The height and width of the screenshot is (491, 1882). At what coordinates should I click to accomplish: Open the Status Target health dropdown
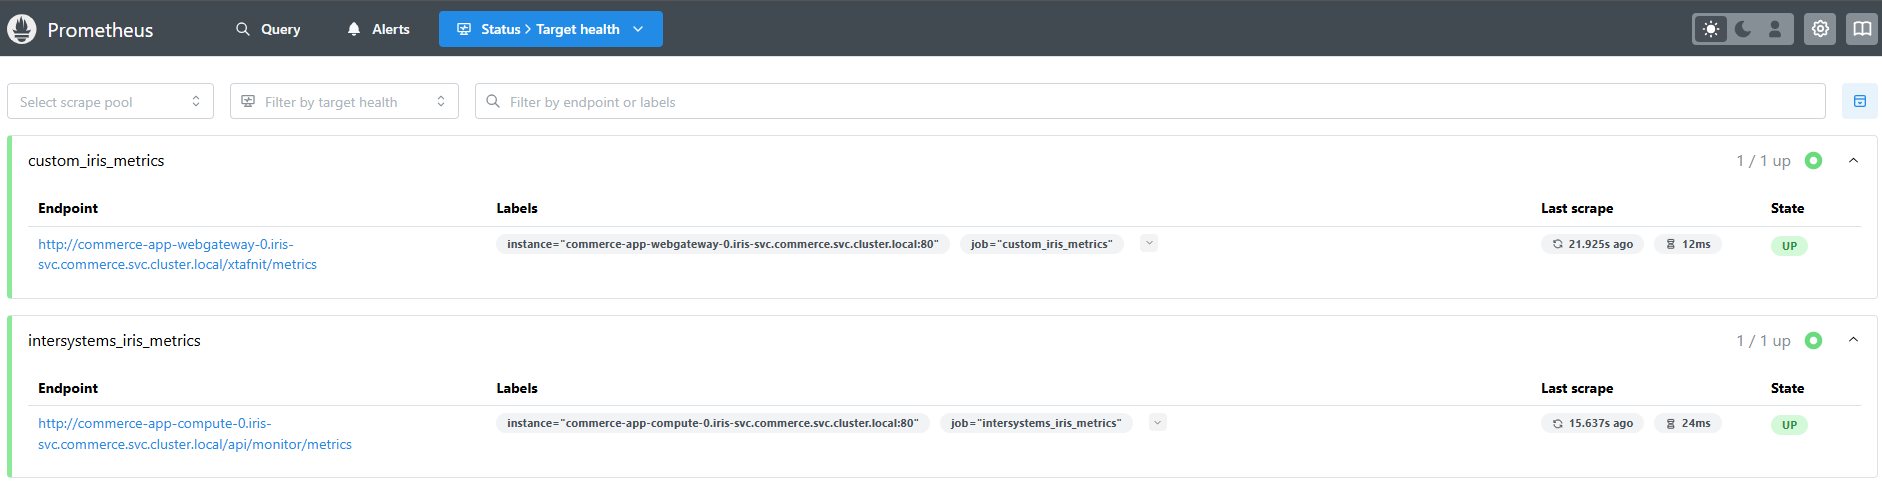pos(550,29)
